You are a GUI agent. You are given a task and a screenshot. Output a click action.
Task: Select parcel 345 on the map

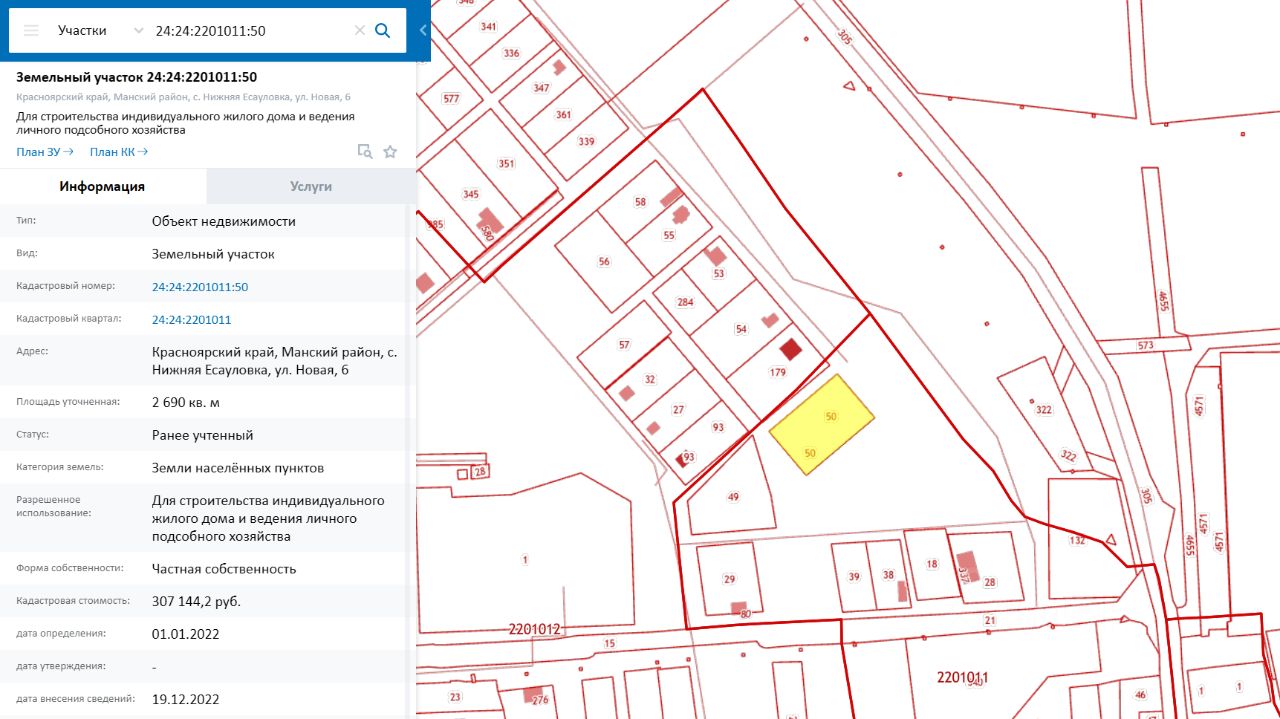(x=470, y=194)
